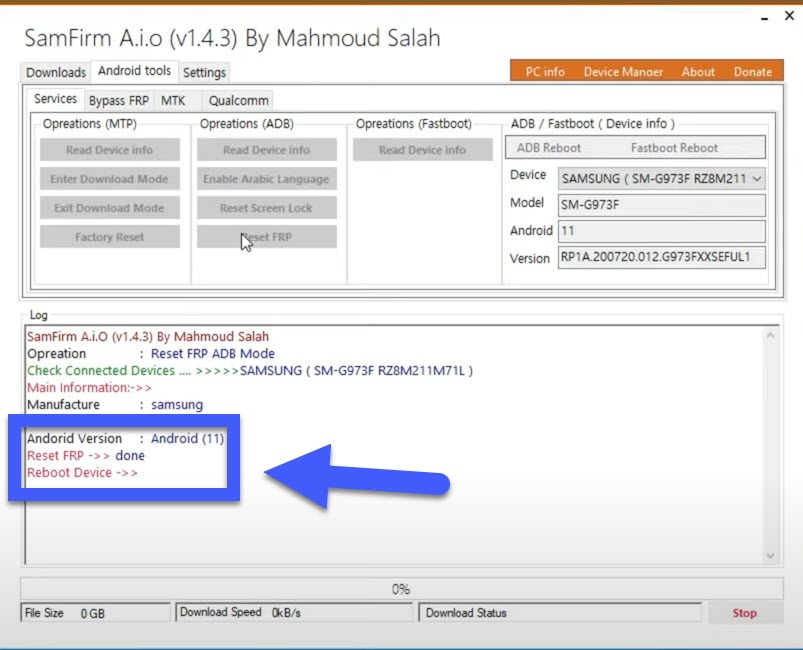
Task: Click log line 'Reset FRP ->> done'
Action: pos(86,455)
